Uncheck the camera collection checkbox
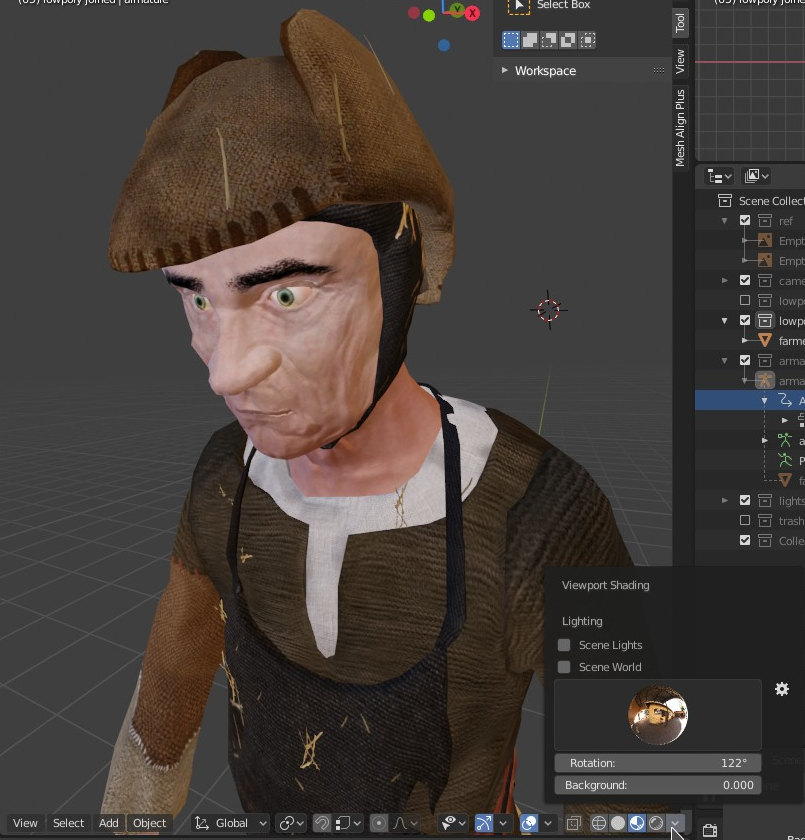 coord(744,280)
